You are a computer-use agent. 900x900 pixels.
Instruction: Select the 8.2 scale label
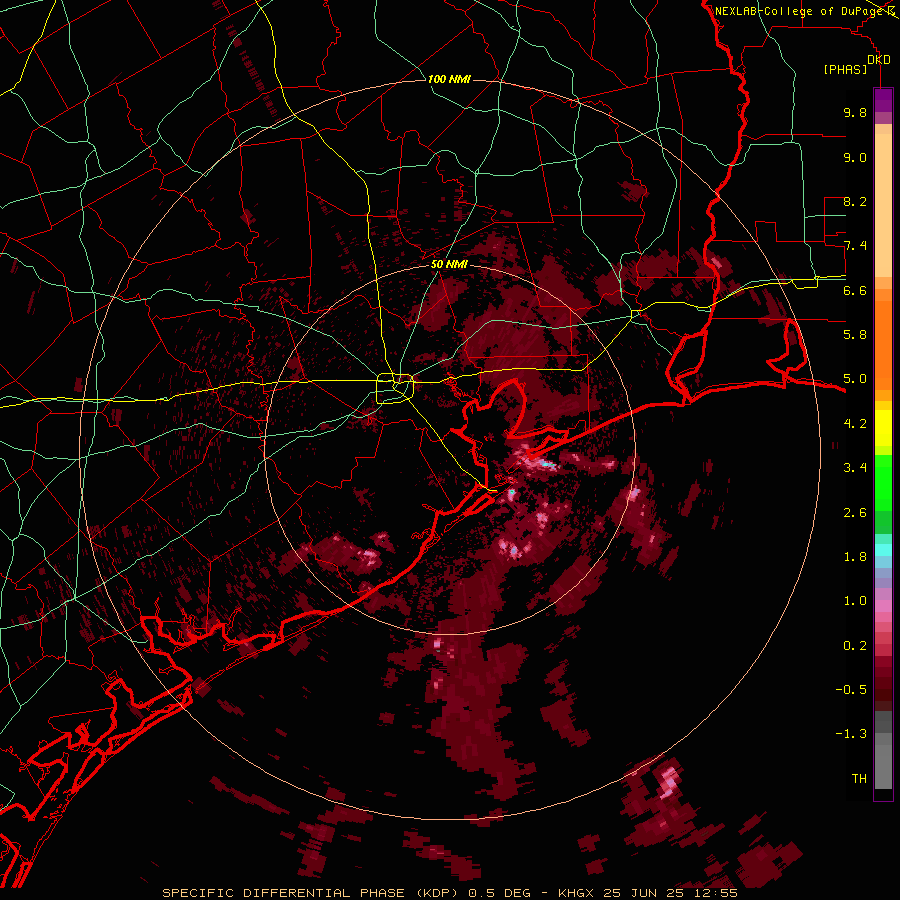click(855, 201)
